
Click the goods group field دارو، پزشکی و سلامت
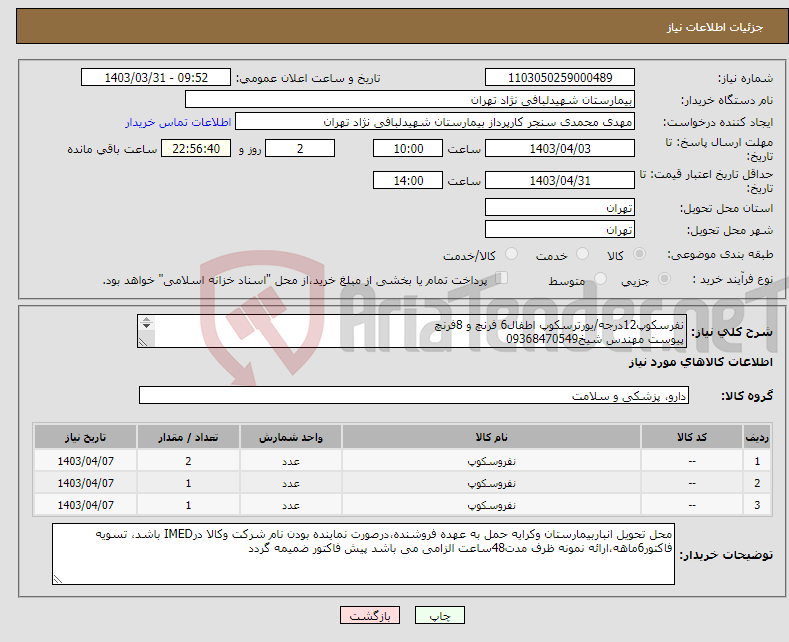[x=414, y=395]
